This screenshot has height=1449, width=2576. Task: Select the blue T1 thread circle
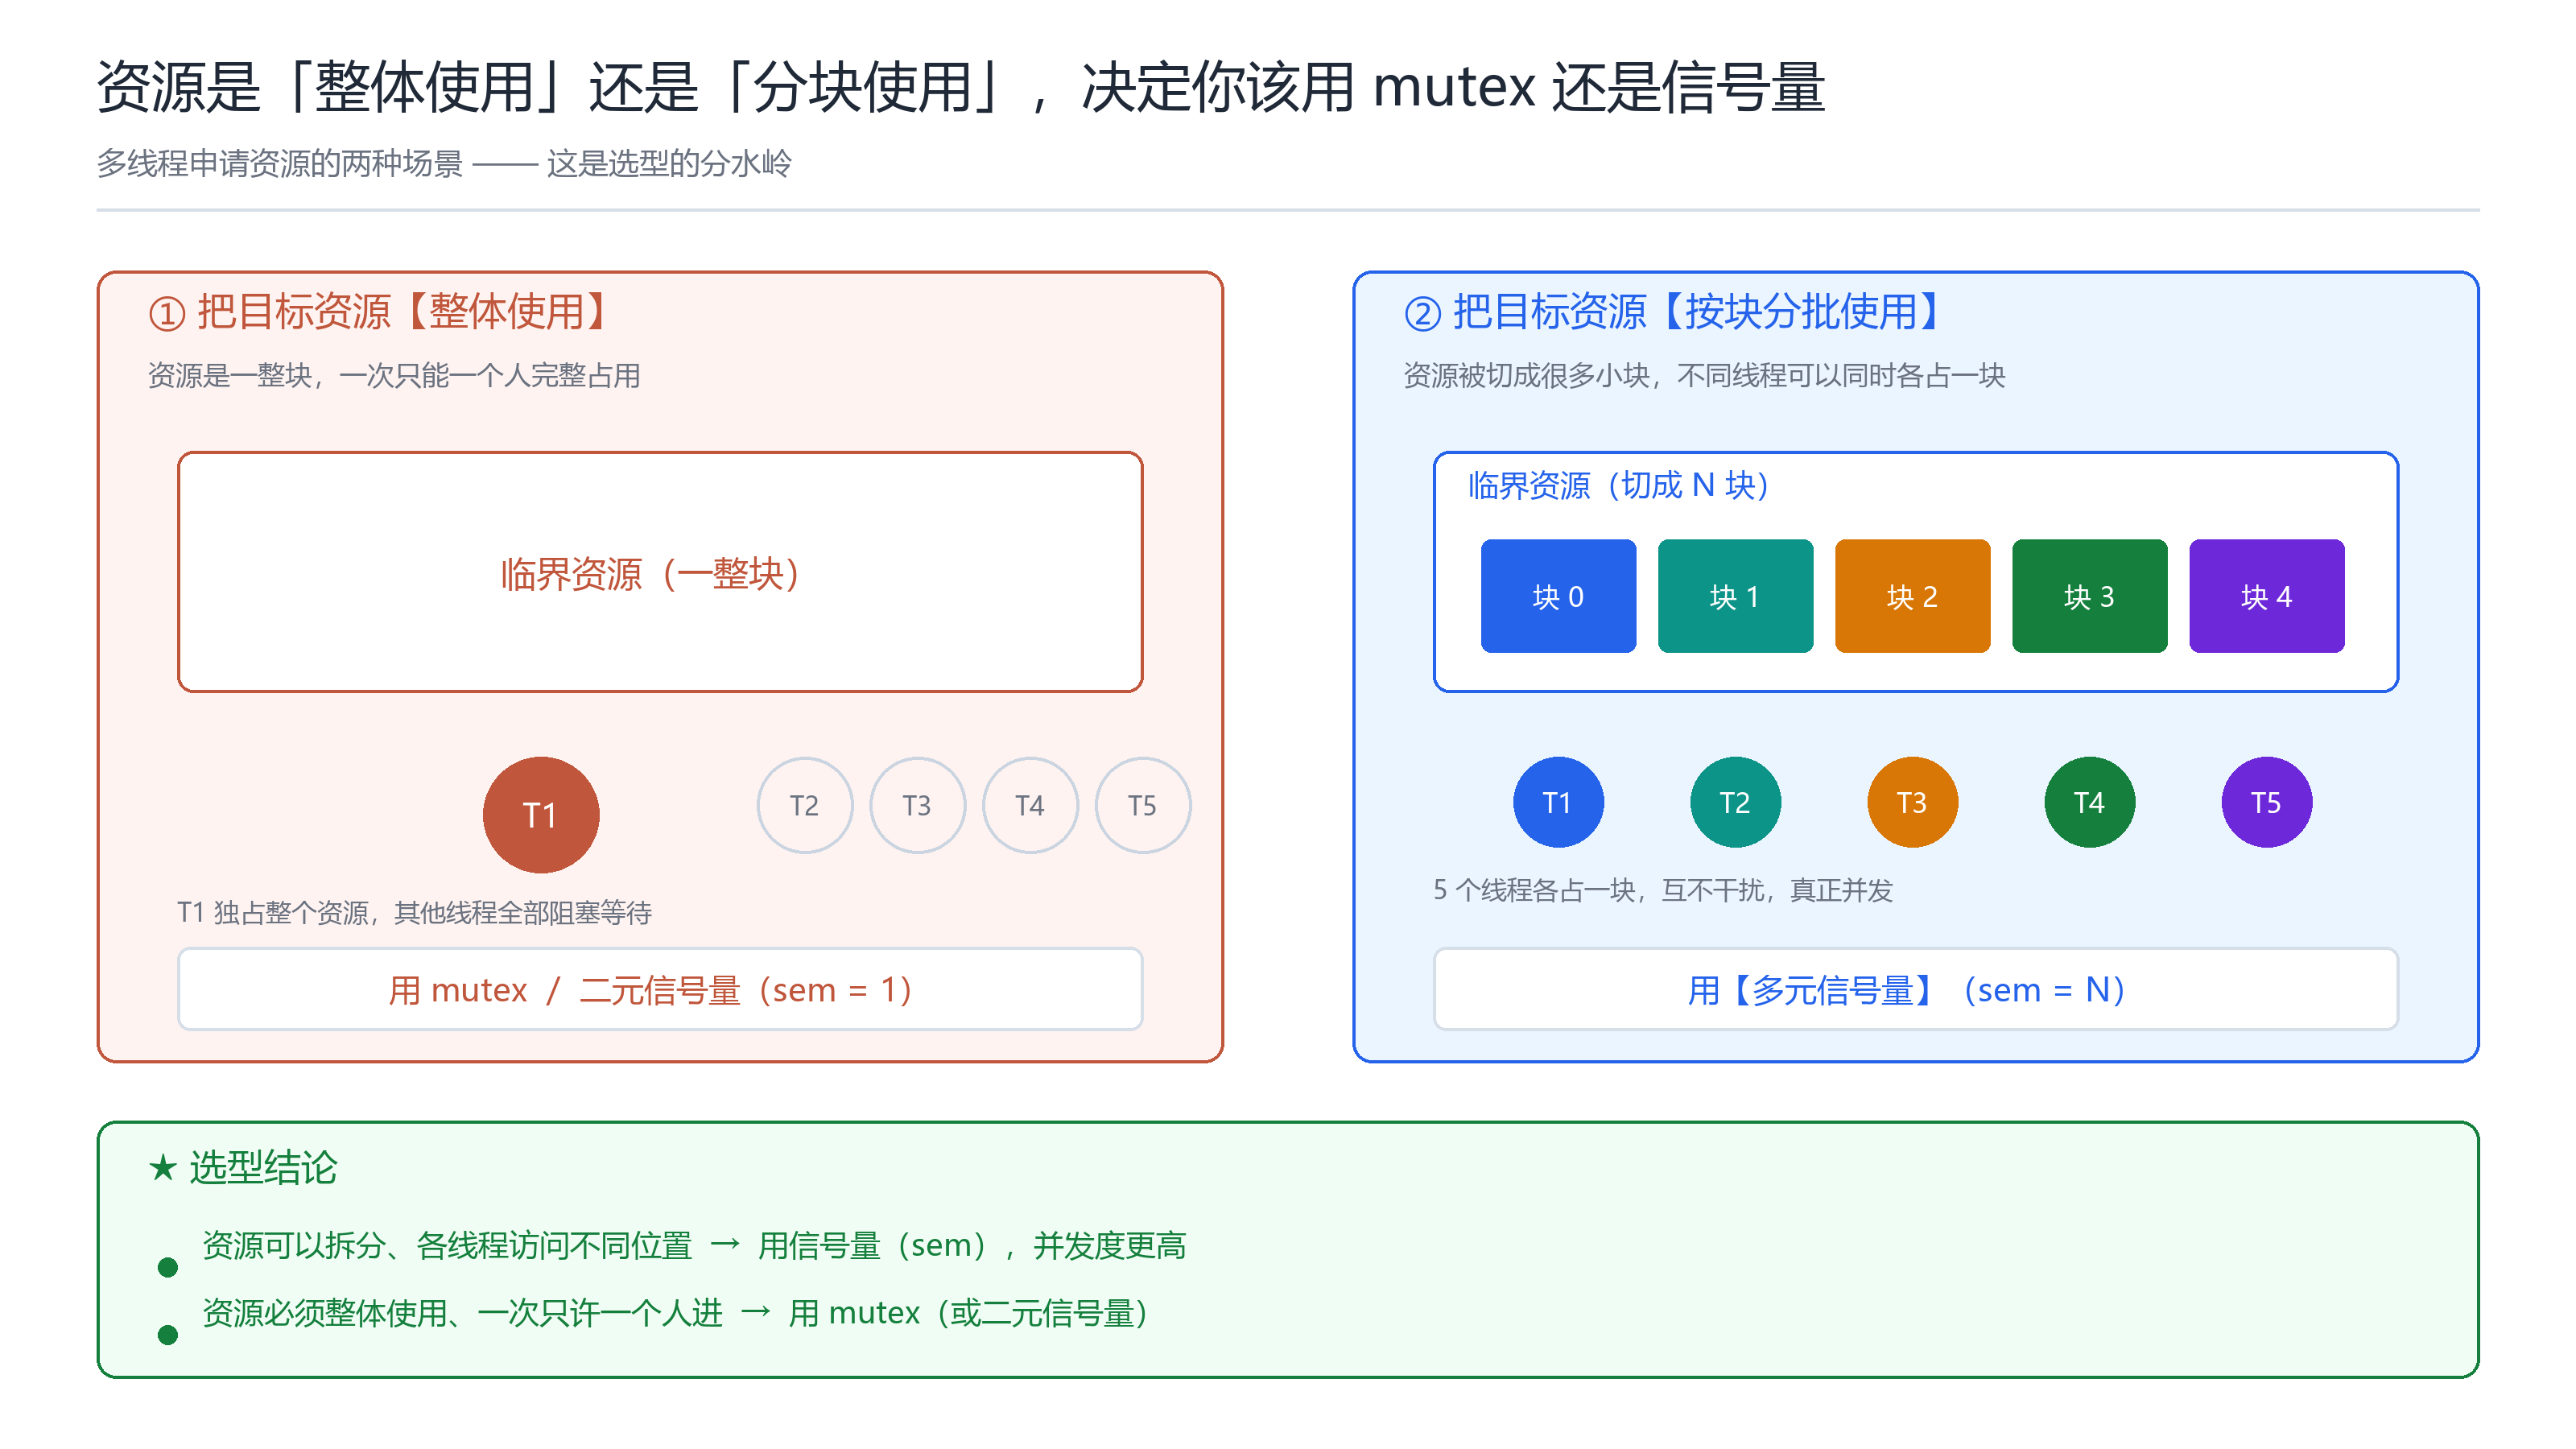[x=1558, y=802]
